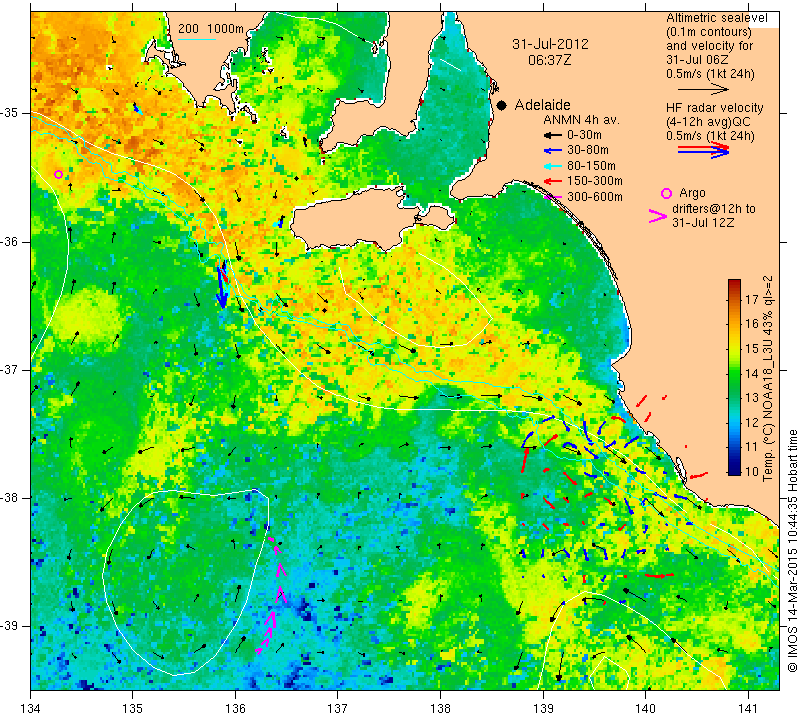The image size is (800, 720).
Task: Click the IMOS copyright timestamp text
Action: click(x=792, y=550)
